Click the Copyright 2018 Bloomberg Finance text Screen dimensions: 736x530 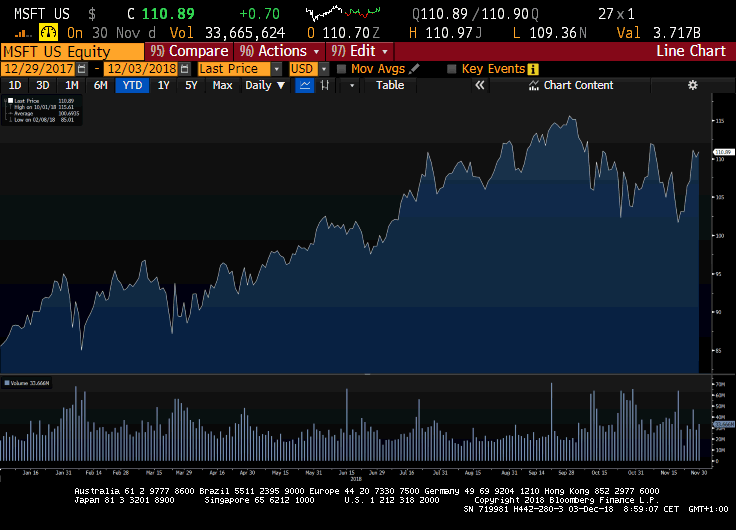pyautogui.click(x=567, y=500)
